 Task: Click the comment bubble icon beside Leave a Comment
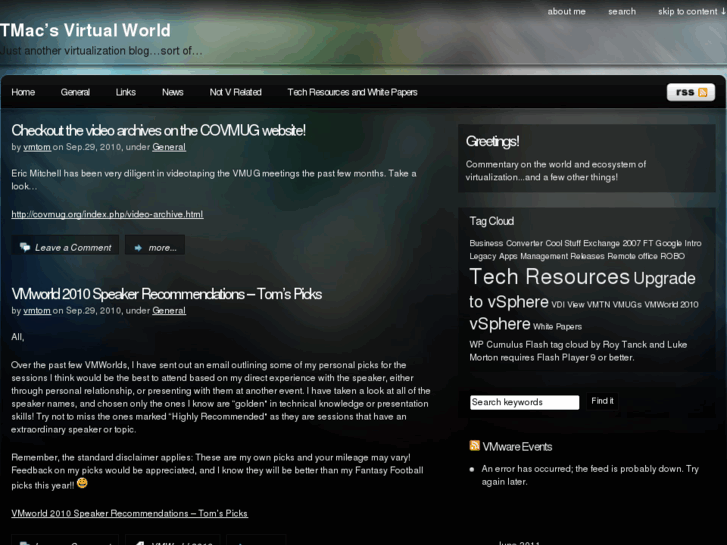[x=25, y=247]
